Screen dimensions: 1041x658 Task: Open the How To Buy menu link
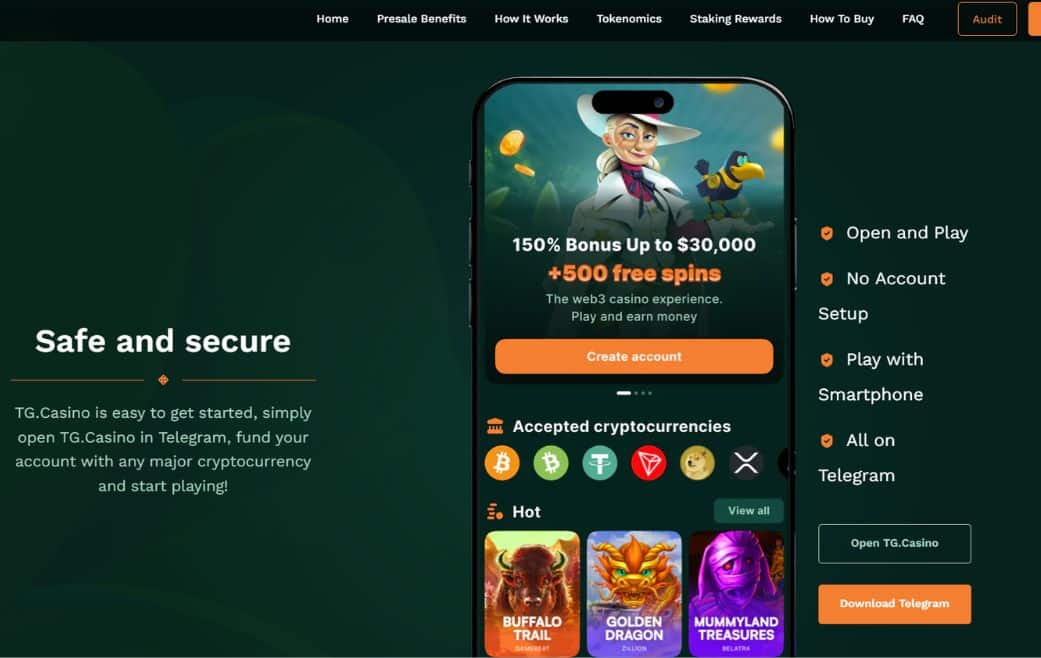[842, 19]
